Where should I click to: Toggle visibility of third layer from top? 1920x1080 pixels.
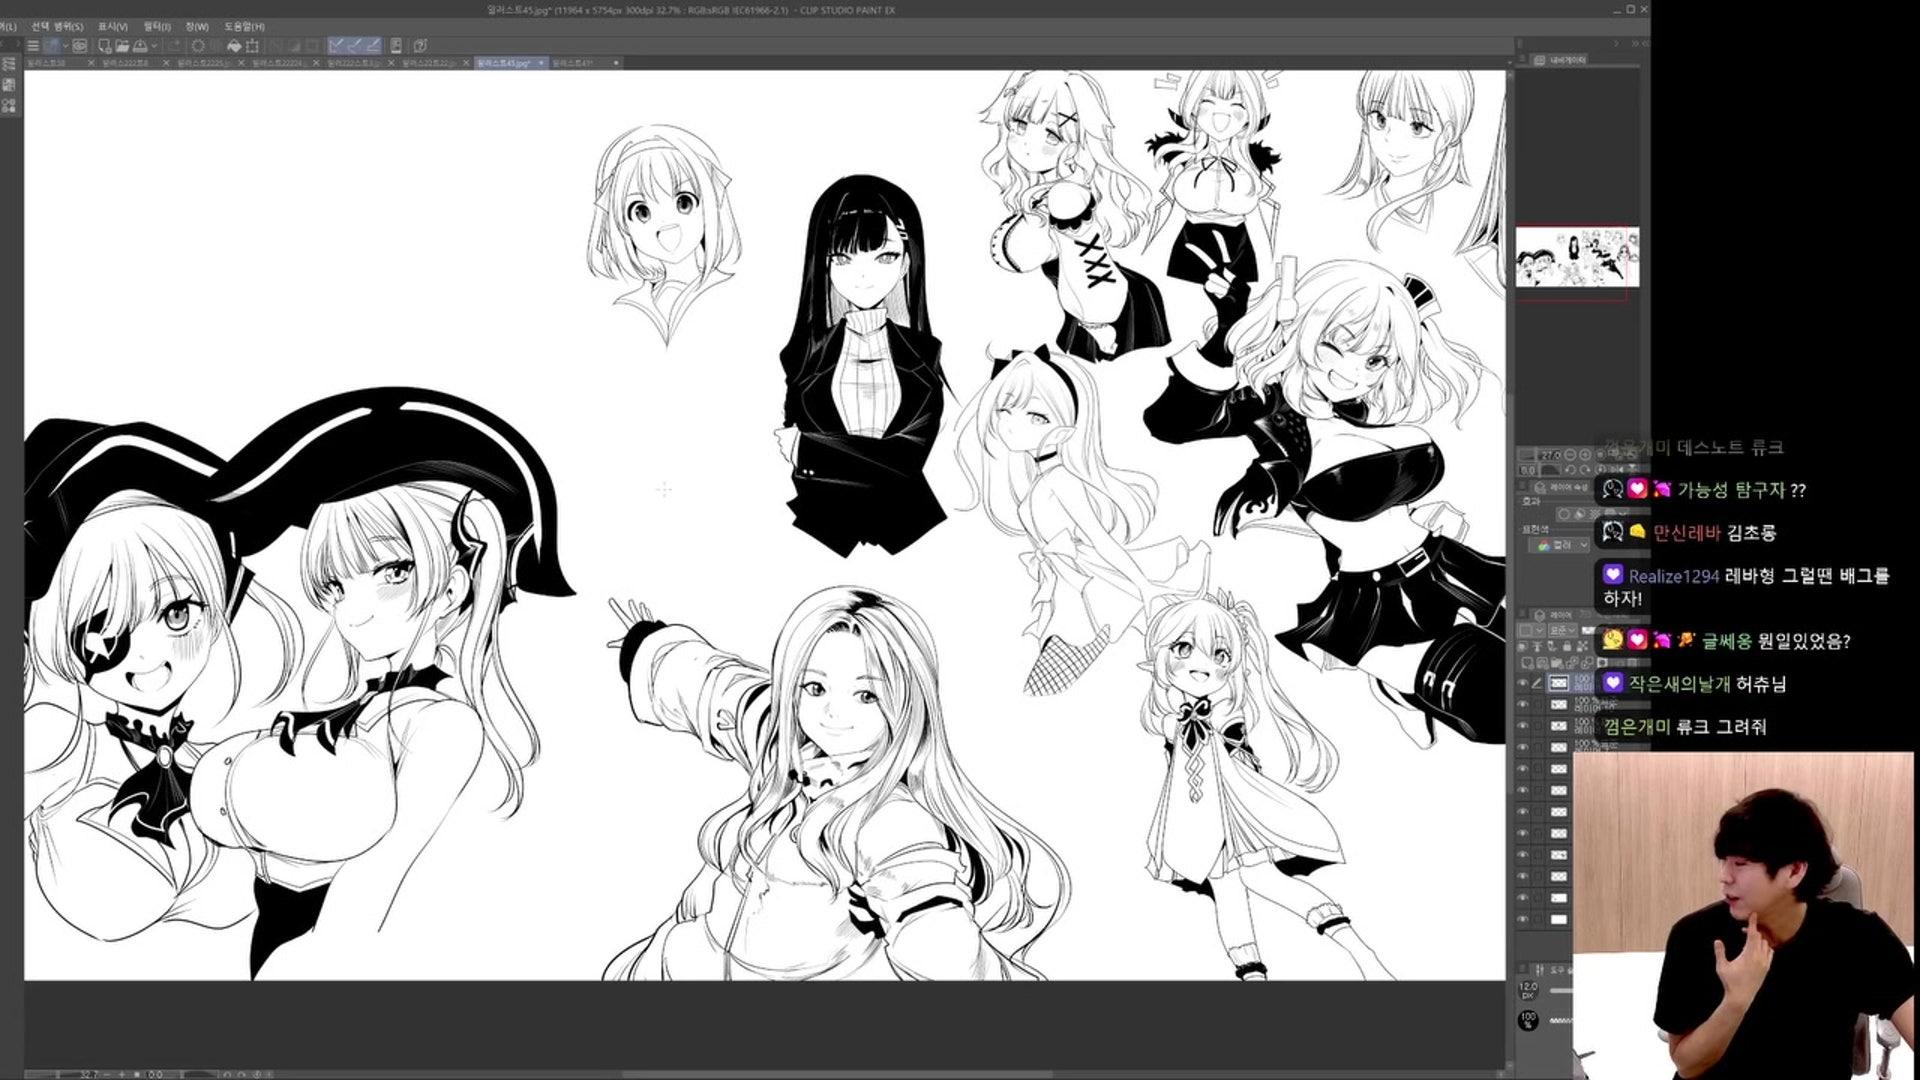click(x=1522, y=726)
